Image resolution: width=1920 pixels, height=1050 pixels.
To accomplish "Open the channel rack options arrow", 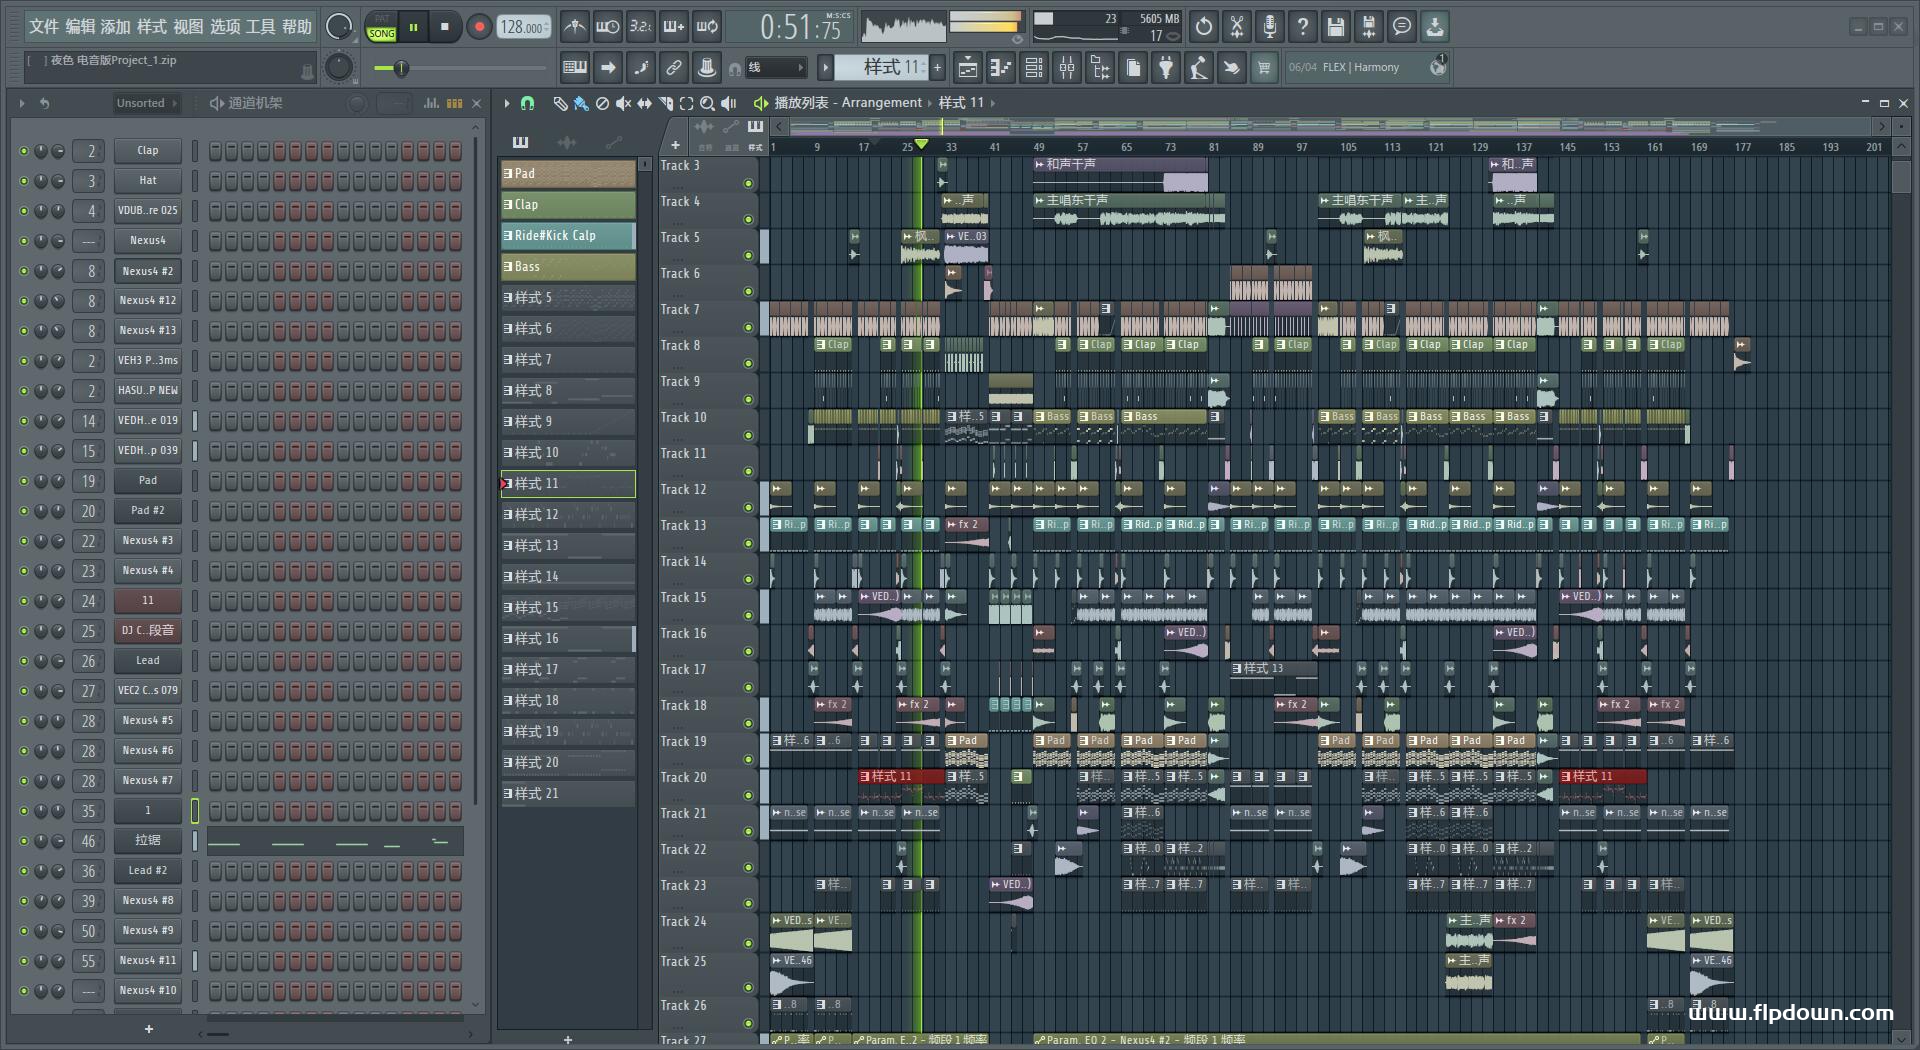I will tap(22, 103).
